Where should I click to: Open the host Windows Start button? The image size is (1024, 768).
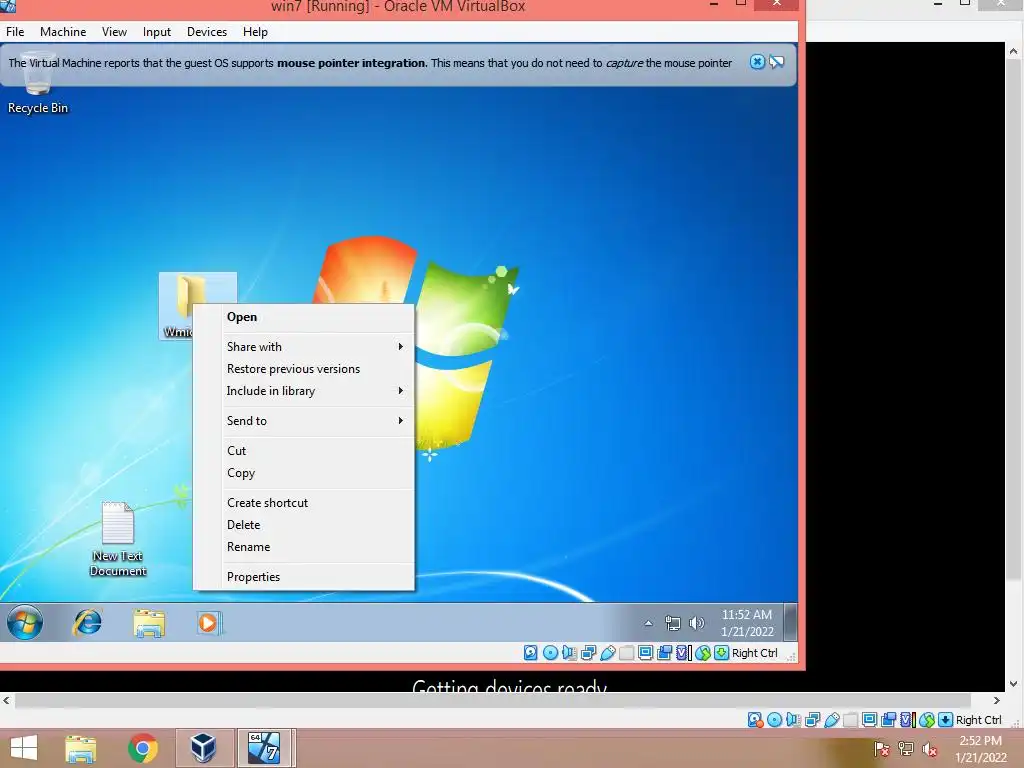[x=24, y=748]
